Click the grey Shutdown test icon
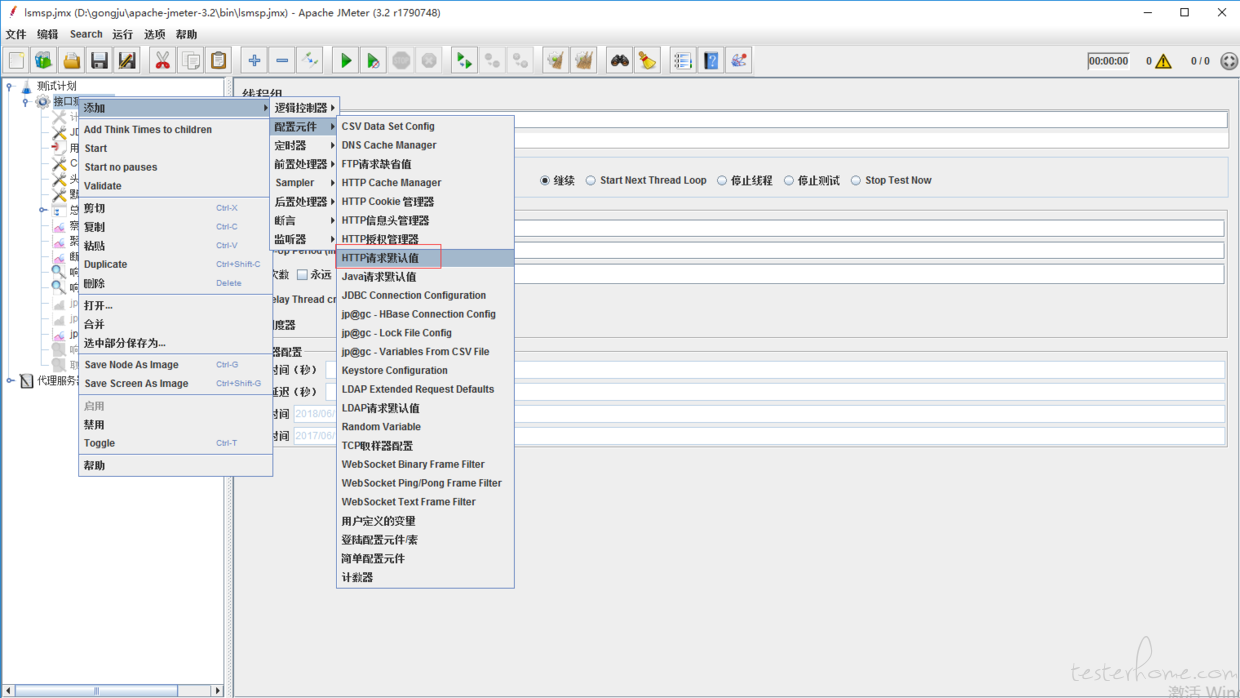This screenshot has height=698, width=1240. pos(429,61)
